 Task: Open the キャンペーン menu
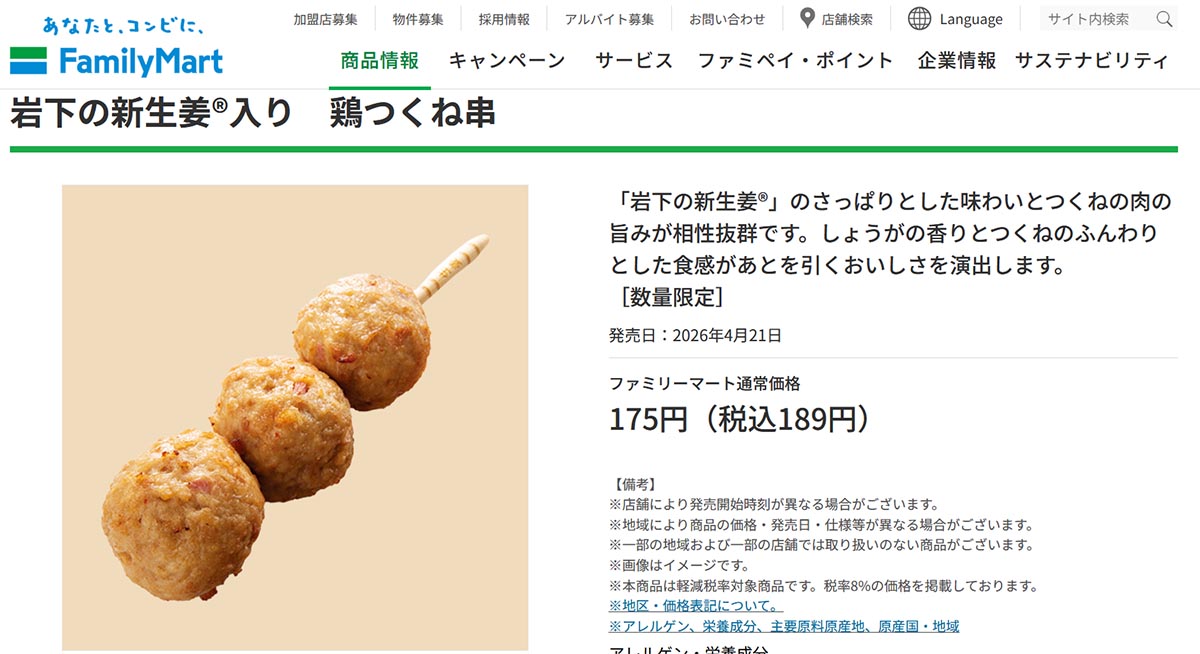pos(507,60)
